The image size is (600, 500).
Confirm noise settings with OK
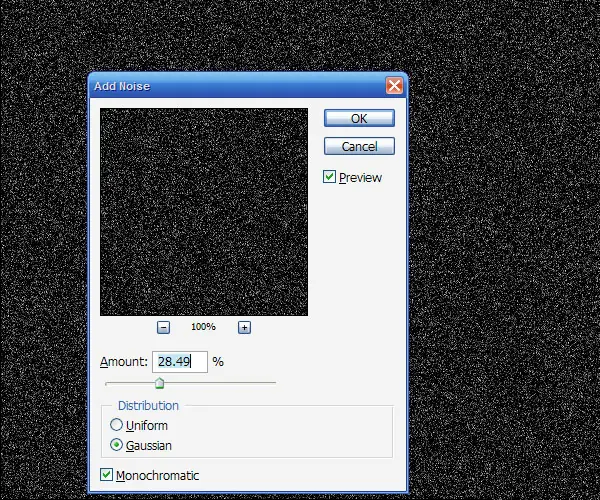click(x=359, y=118)
